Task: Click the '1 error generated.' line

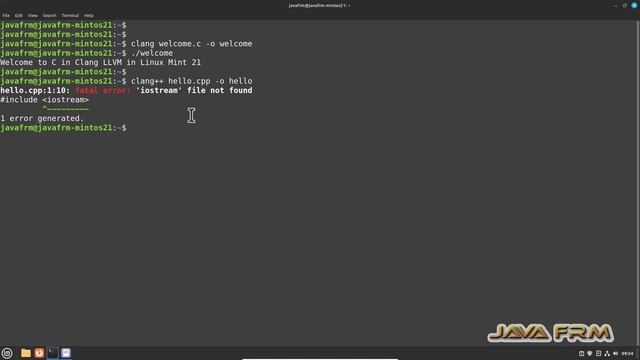Action: [42, 118]
